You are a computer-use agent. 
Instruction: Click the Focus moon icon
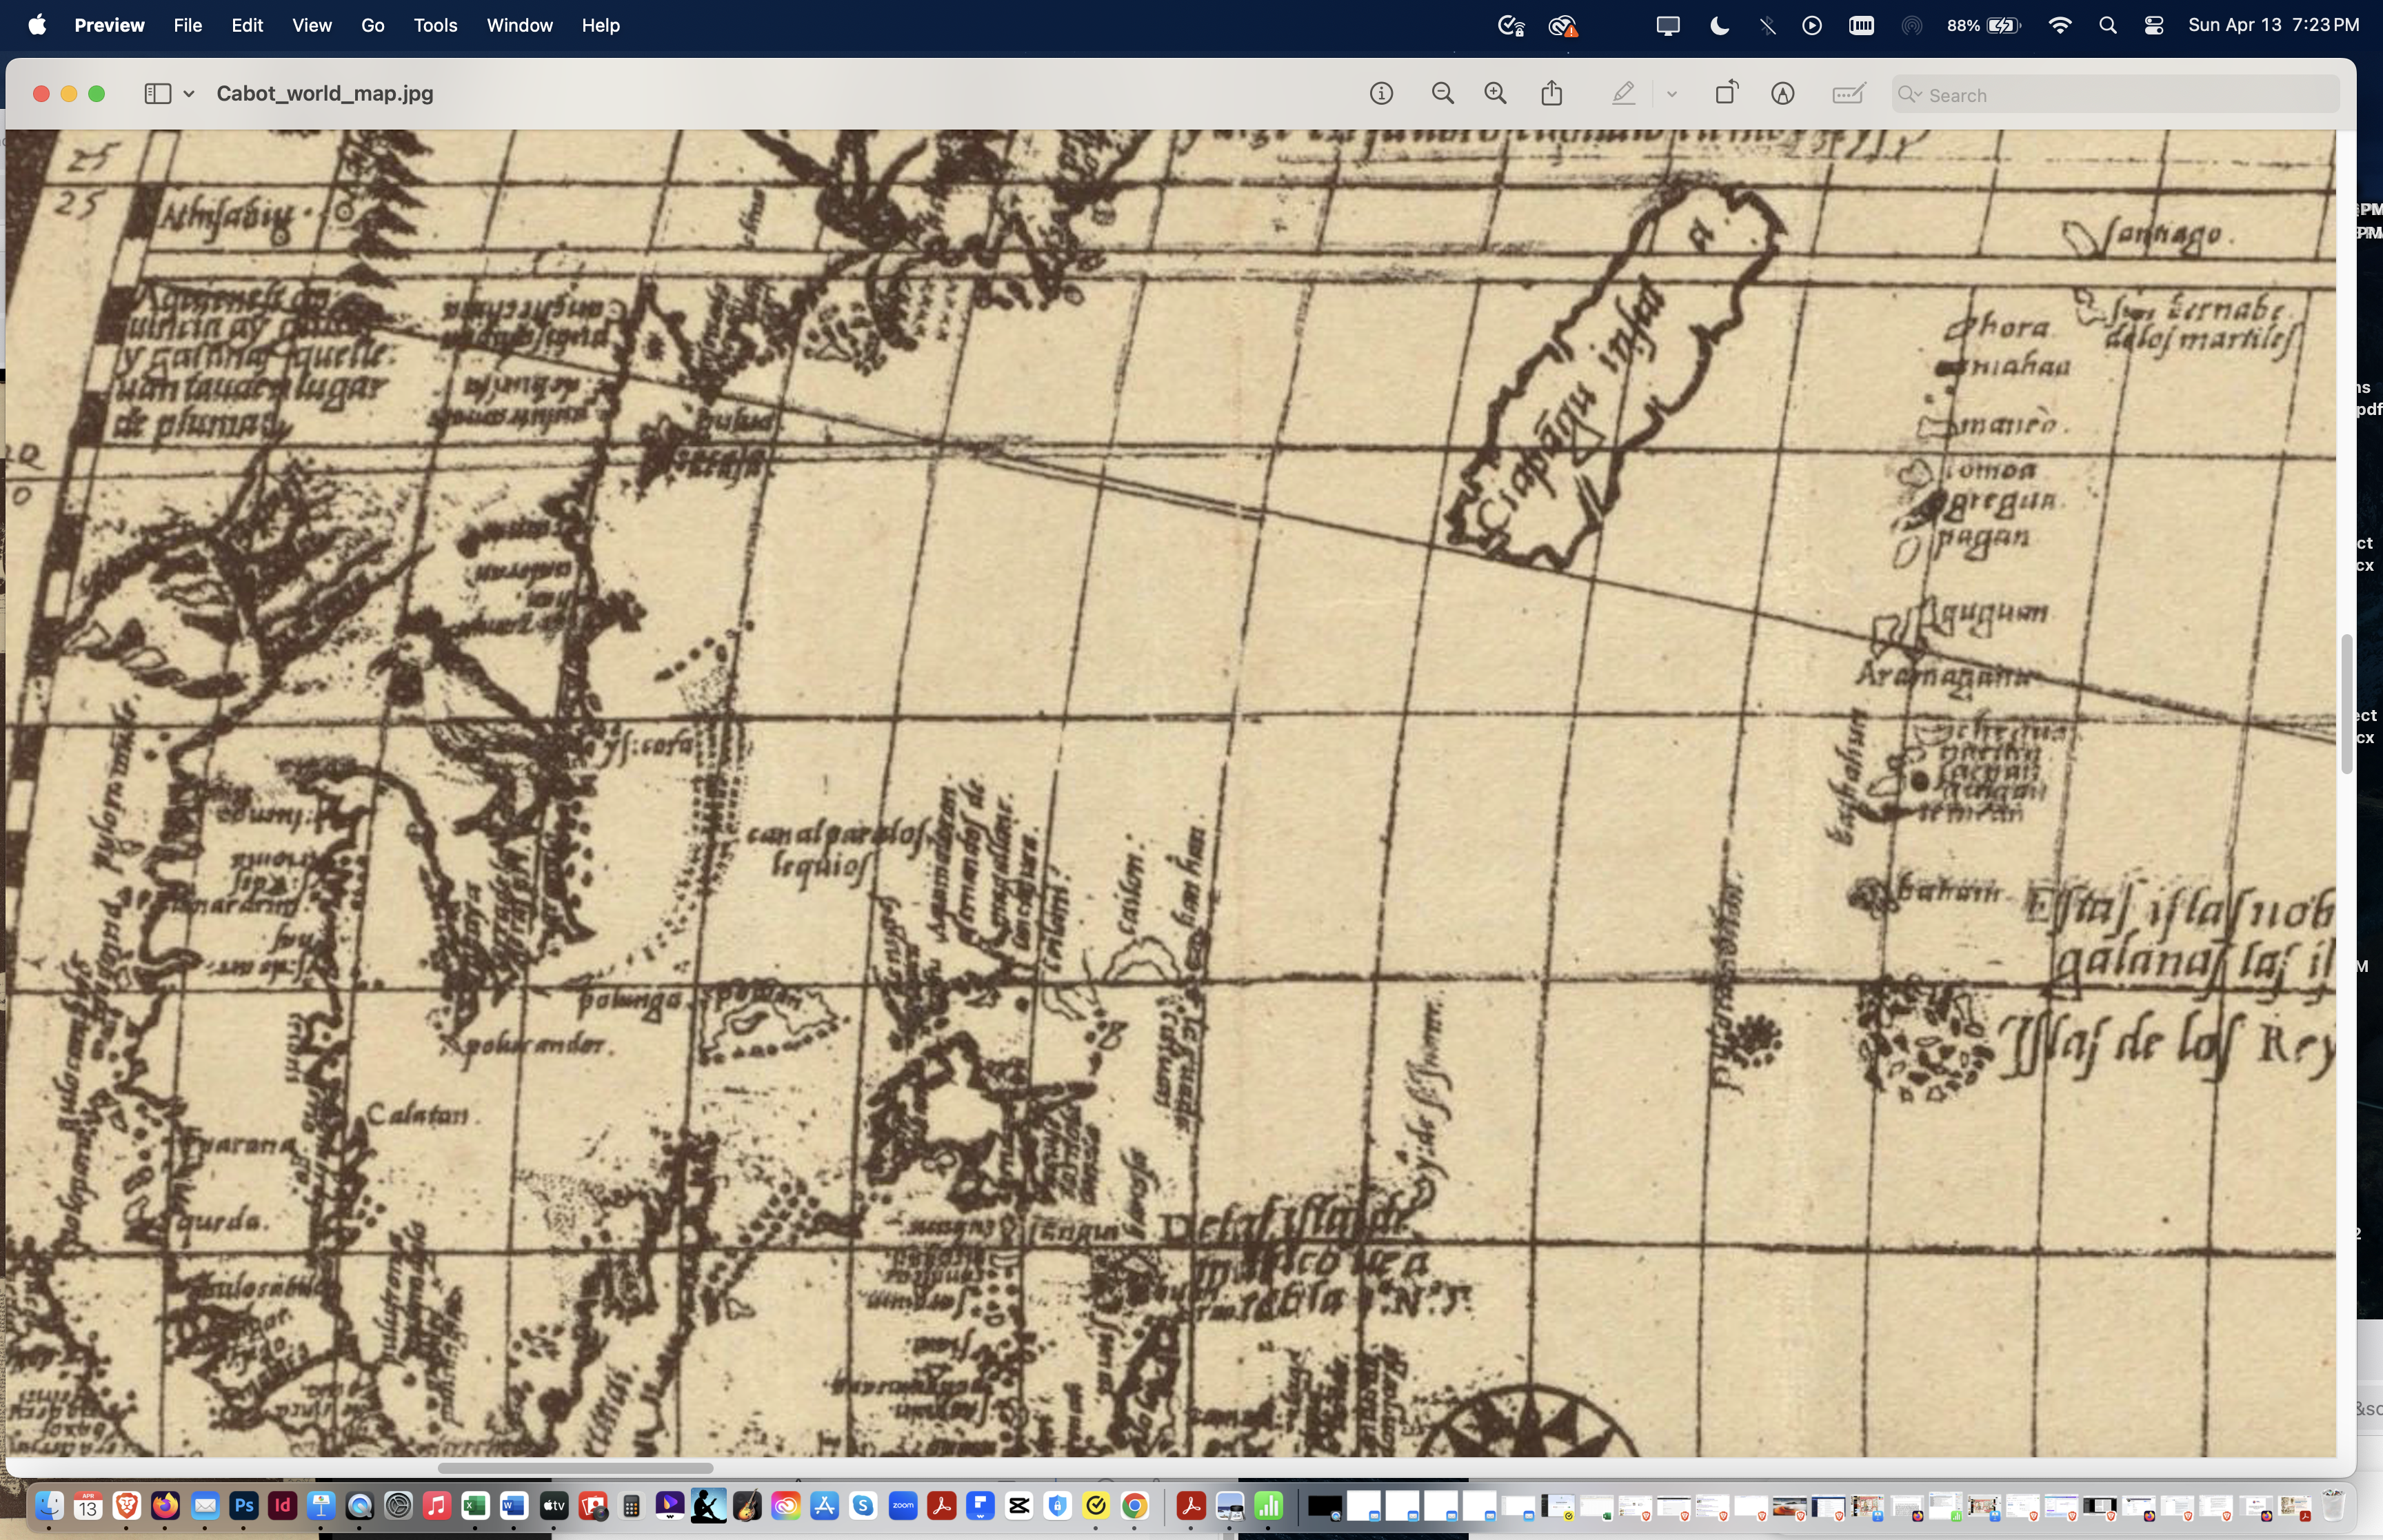pyautogui.click(x=1719, y=25)
